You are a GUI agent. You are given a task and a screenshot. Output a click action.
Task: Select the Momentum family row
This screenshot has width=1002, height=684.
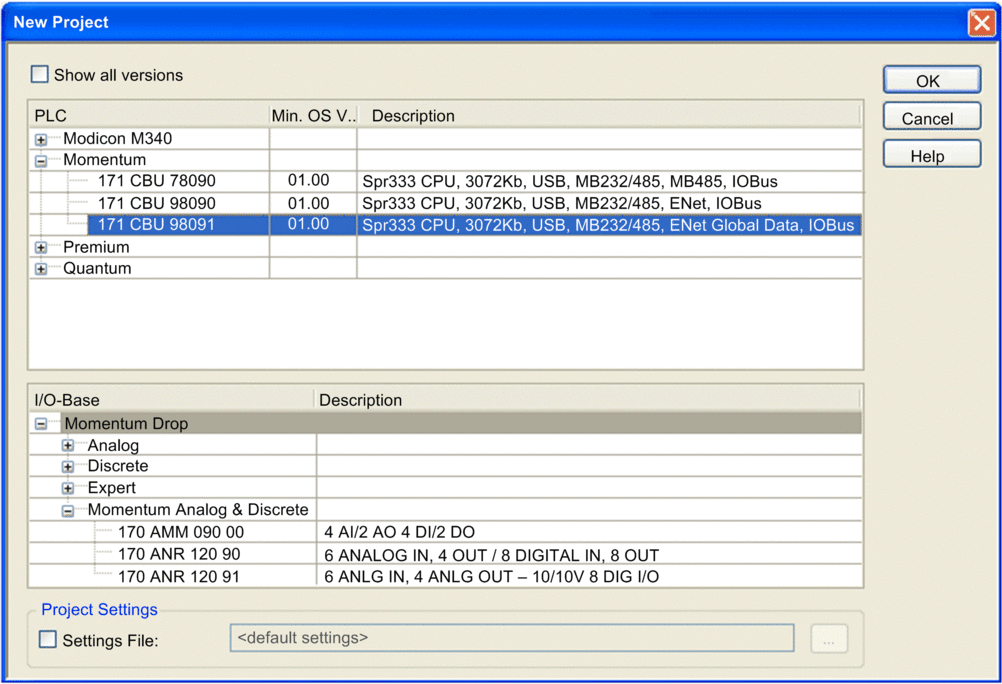(104, 160)
